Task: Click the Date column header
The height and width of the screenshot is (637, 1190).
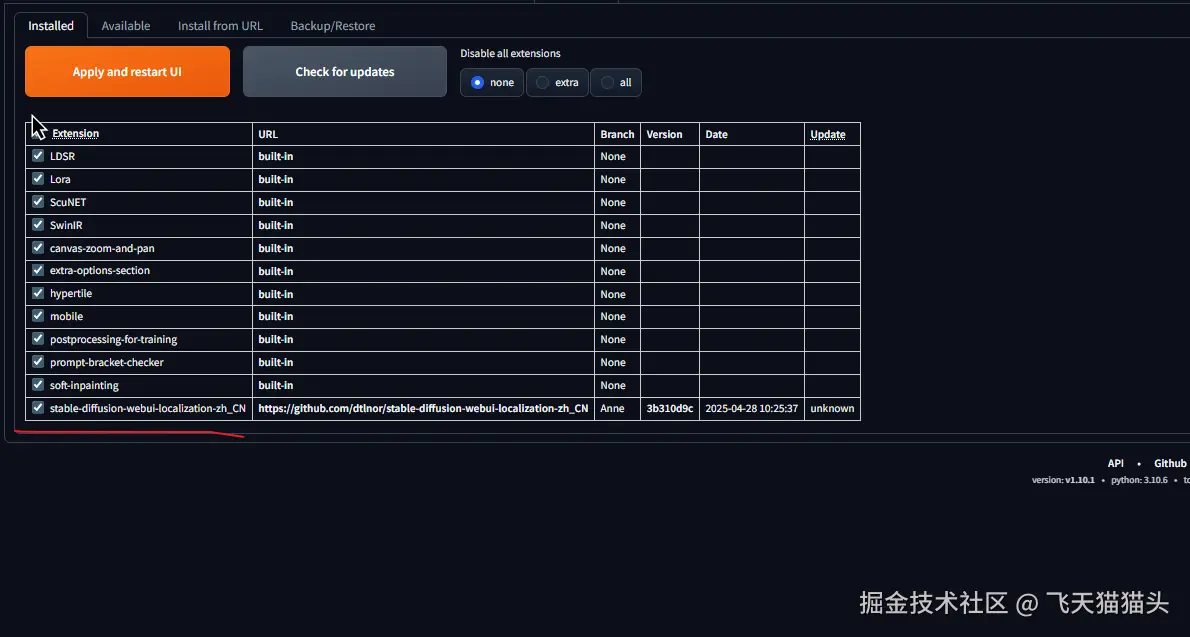Action: pyautogui.click(x=716, y=134)
